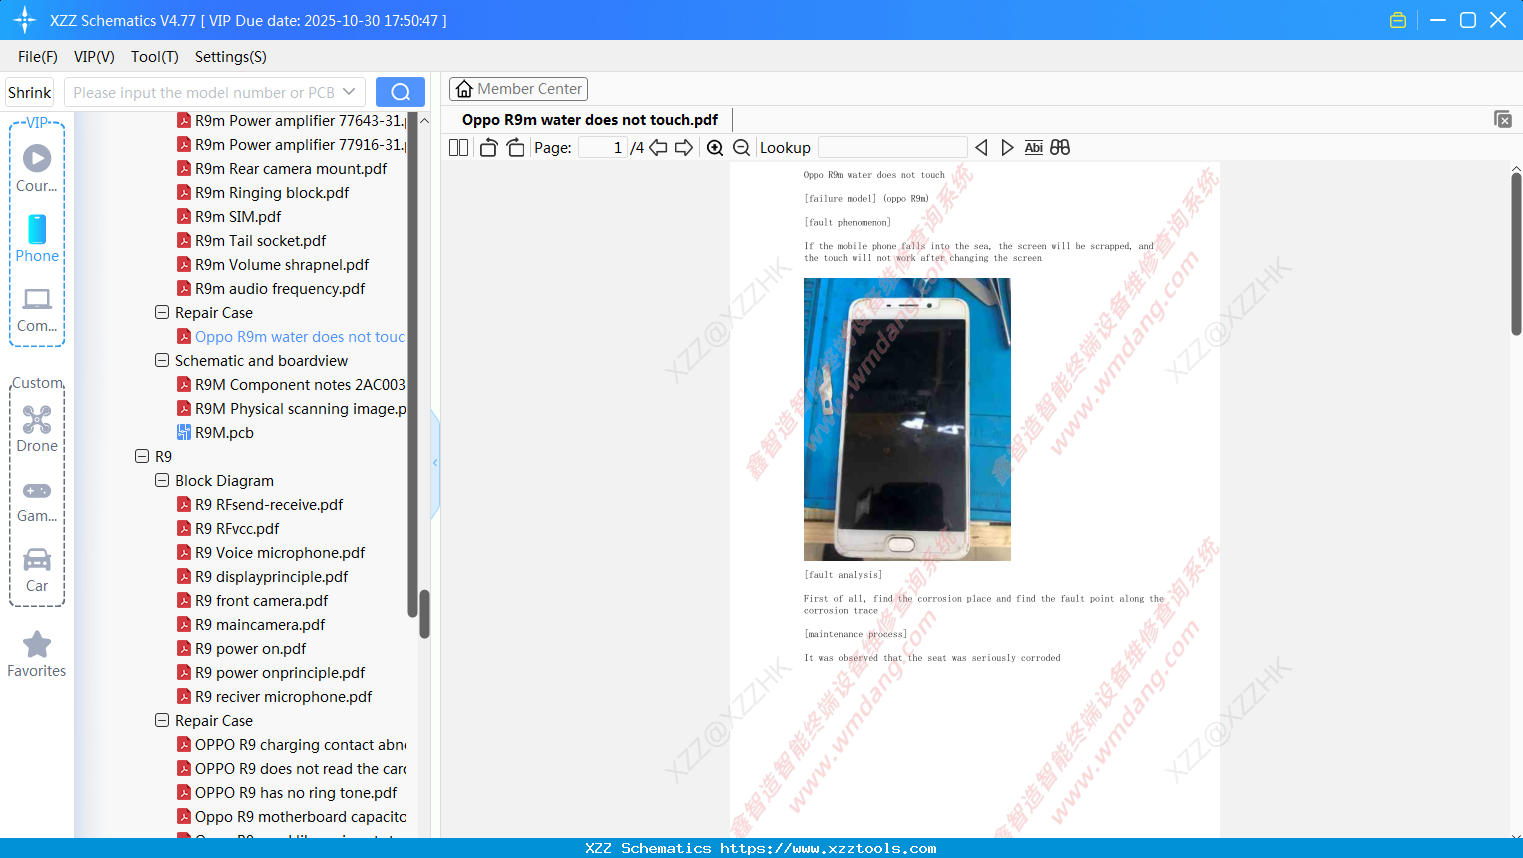
Task: Toggle the Abi whole-word match icon
Action: point(1034,148)
